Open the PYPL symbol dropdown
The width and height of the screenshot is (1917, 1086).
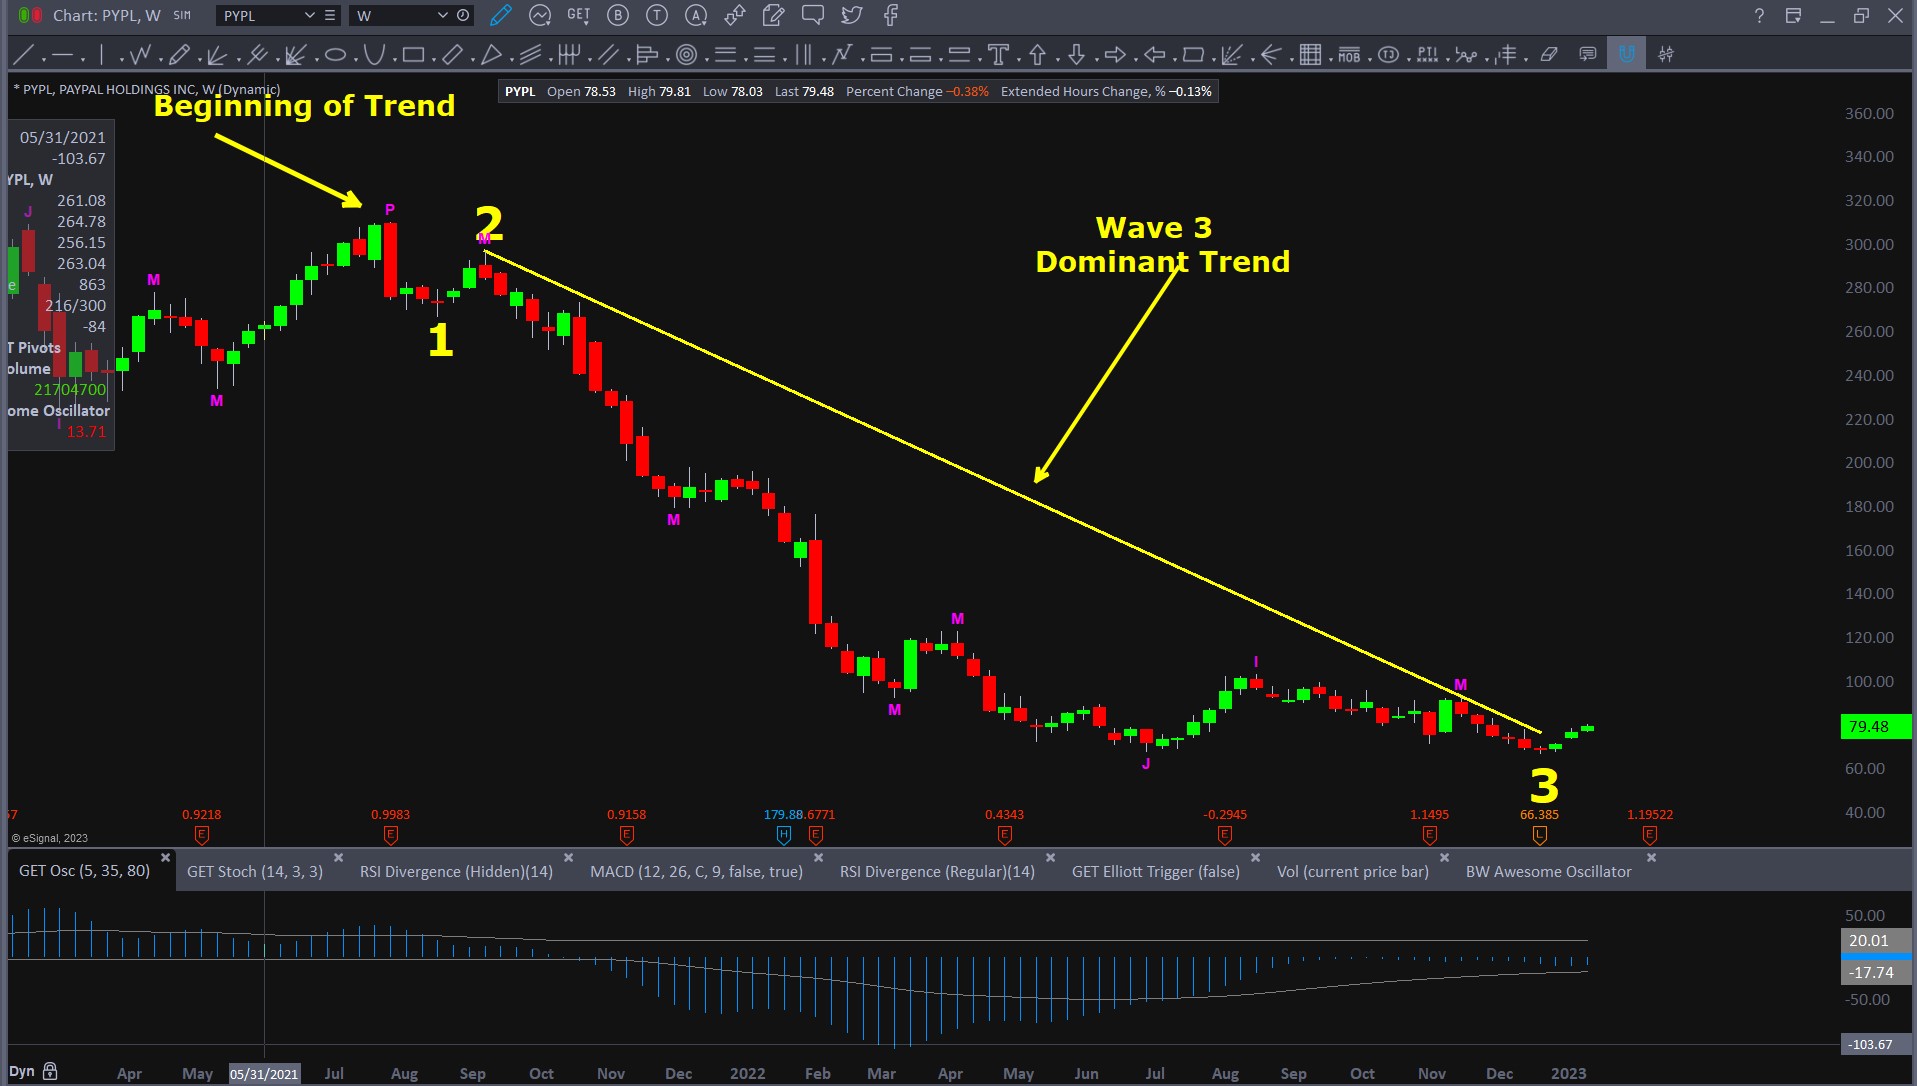click(309, 15)
